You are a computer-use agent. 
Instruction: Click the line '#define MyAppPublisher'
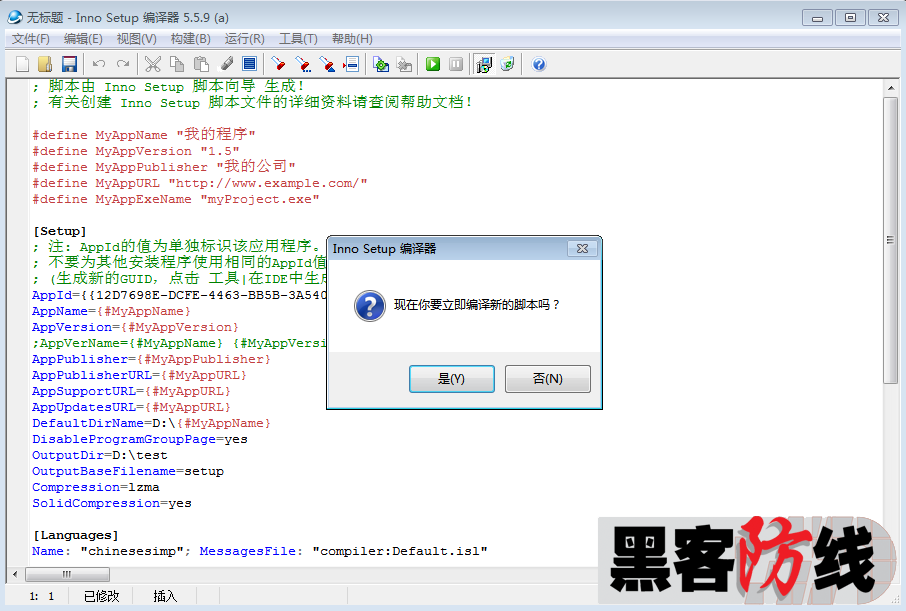pos(164,166)
